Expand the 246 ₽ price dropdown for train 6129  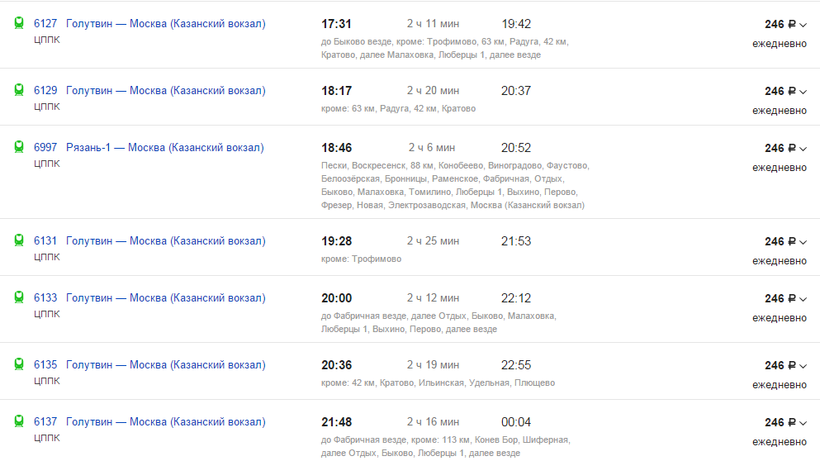pos(803,91)
